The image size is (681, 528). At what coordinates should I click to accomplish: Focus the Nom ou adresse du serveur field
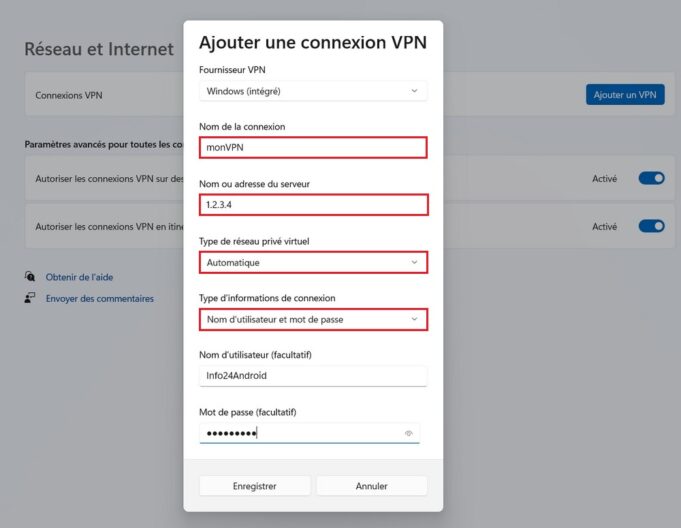pyautogui.click(x=313, y=205)
